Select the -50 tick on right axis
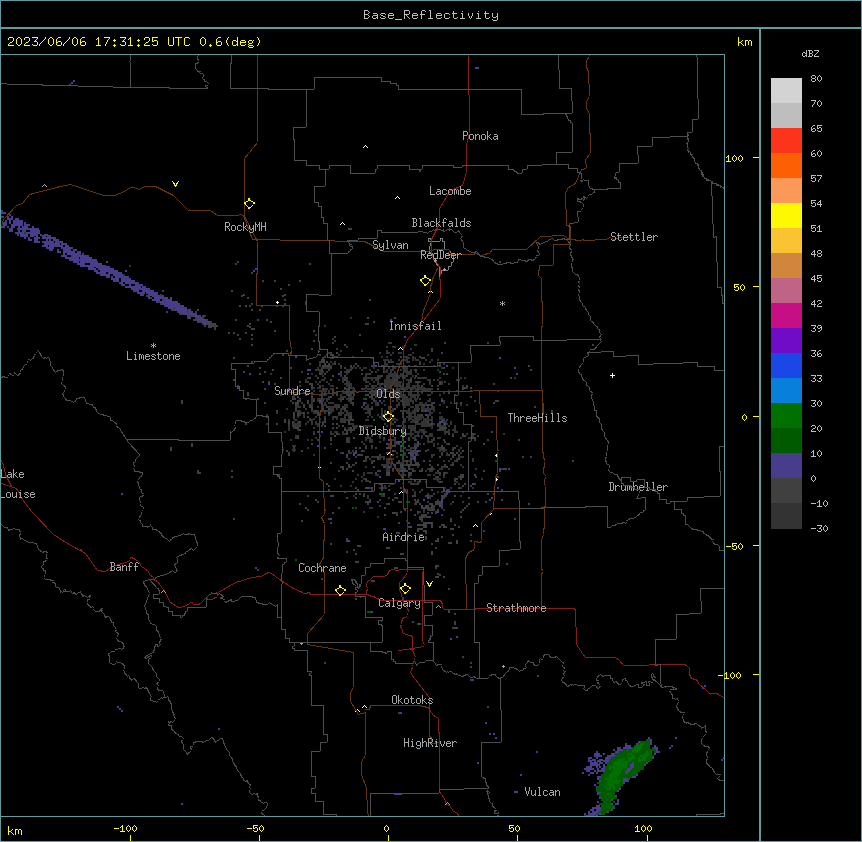862x842 pixels. tap(735, 546)
